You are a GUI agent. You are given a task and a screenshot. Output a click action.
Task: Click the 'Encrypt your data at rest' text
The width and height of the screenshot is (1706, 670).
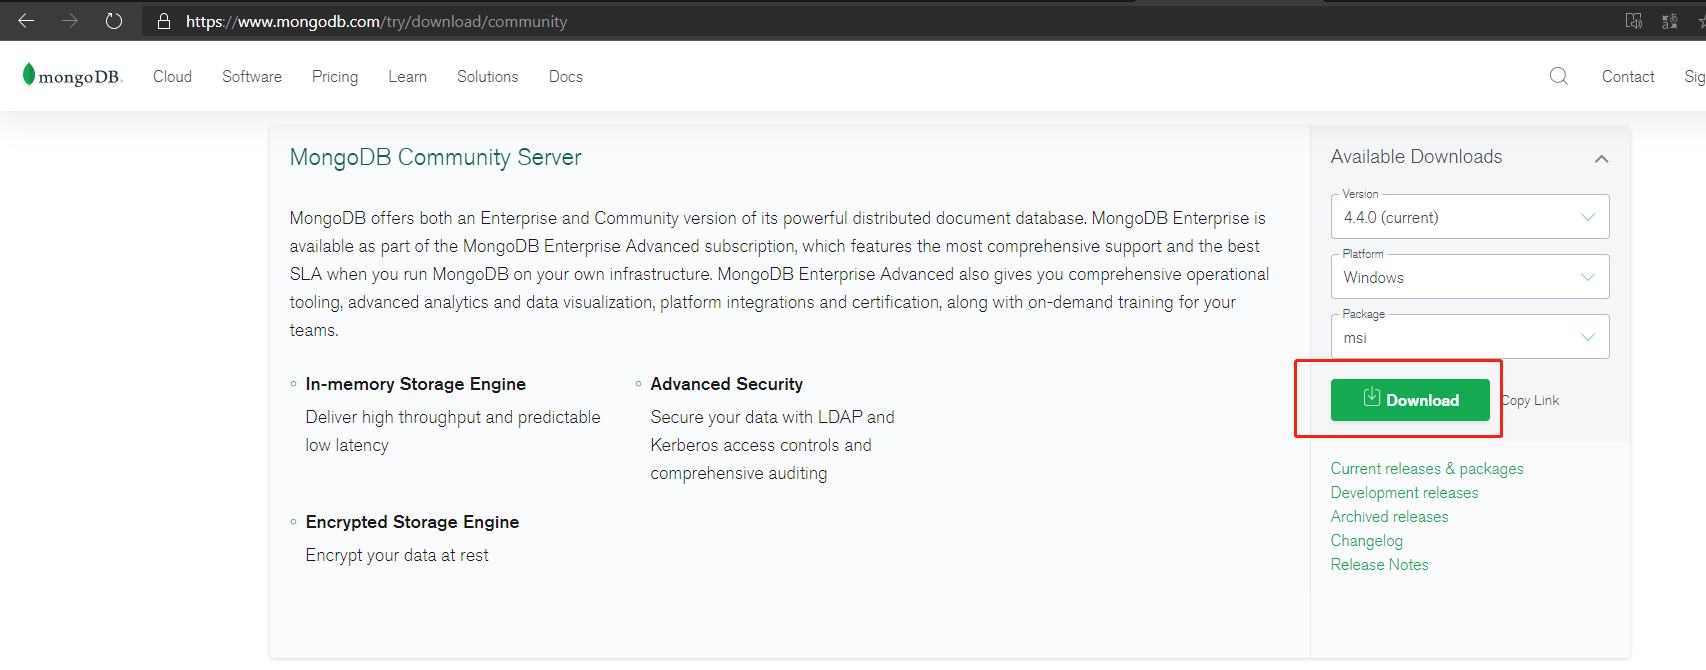[x=397, y=555]
